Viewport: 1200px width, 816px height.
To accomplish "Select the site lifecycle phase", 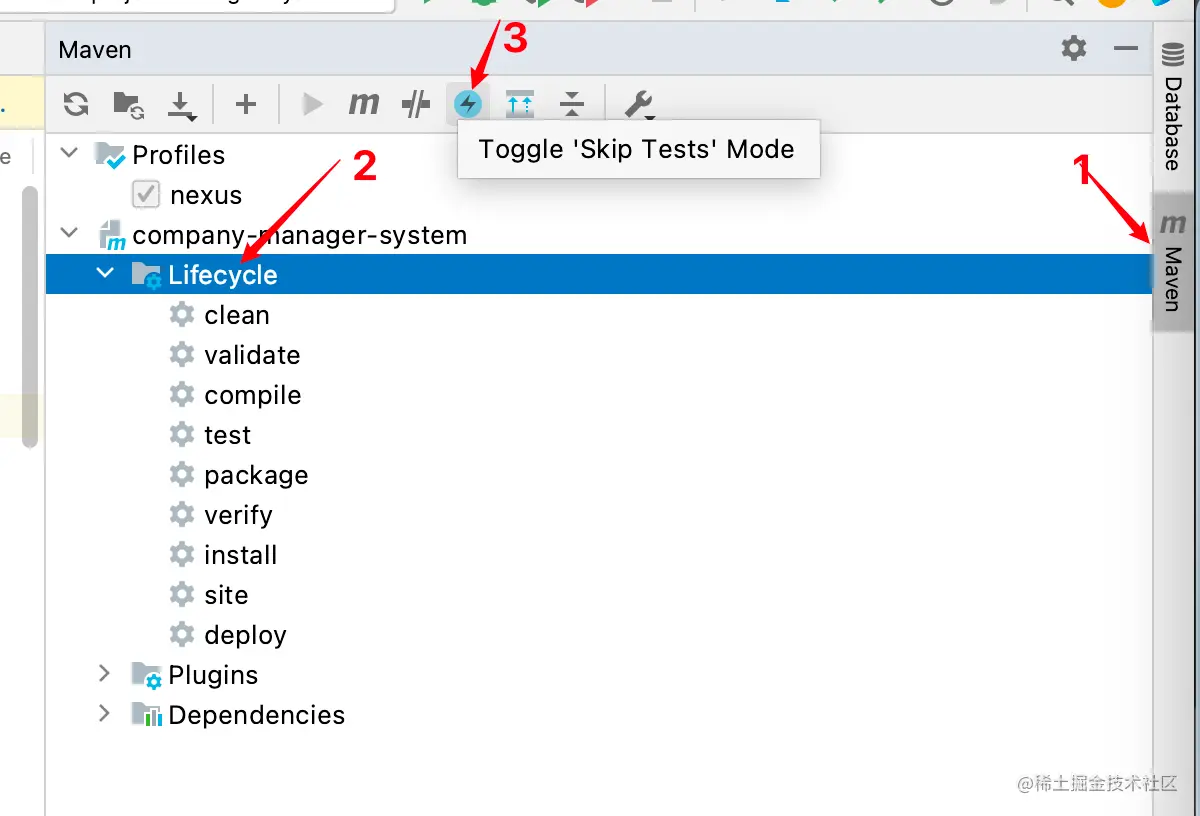I will coord(226,595).
